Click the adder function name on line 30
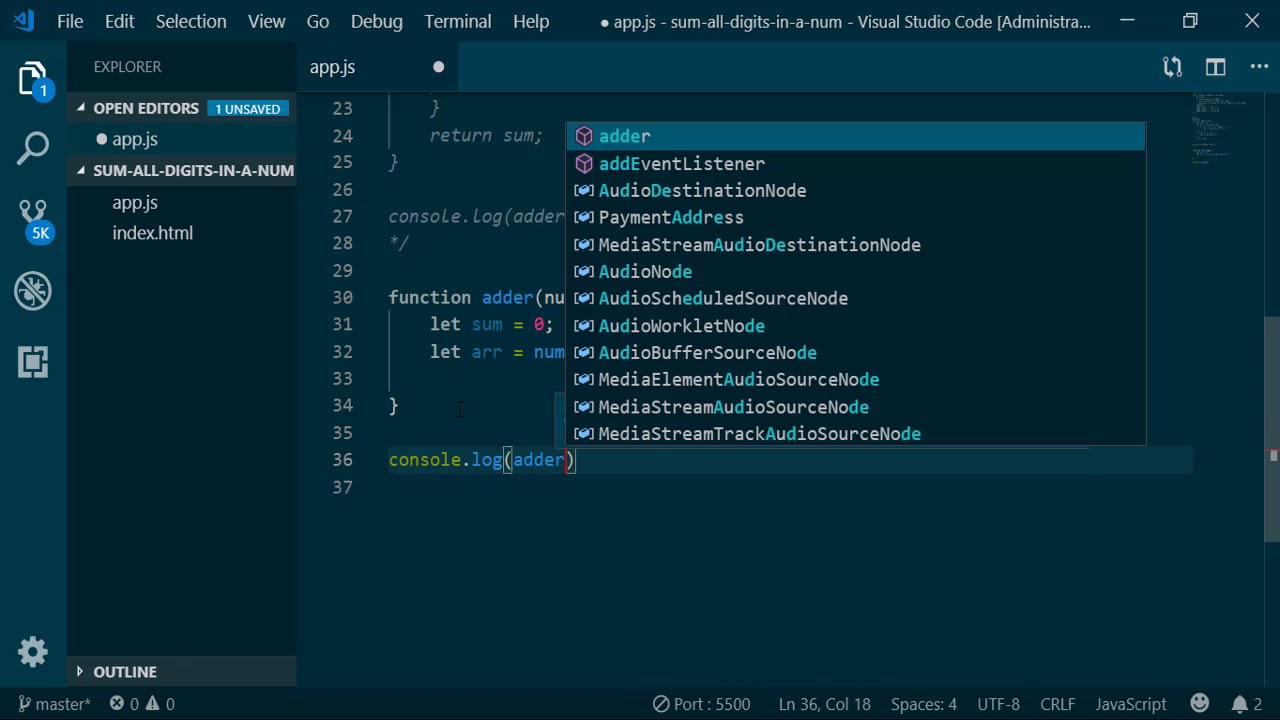This screenshot has height=720, width=1280. pyautogui.click(x=507, y=298)
